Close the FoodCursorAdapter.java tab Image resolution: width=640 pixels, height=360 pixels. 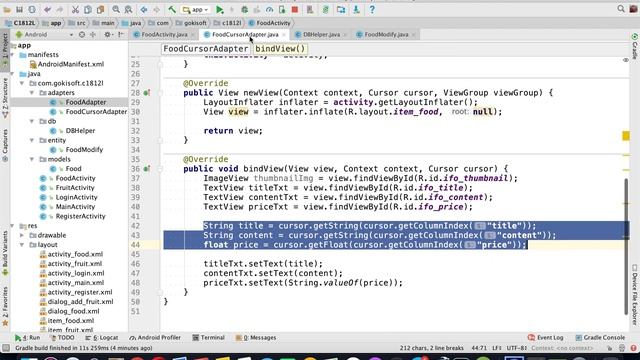click(284, 35)
